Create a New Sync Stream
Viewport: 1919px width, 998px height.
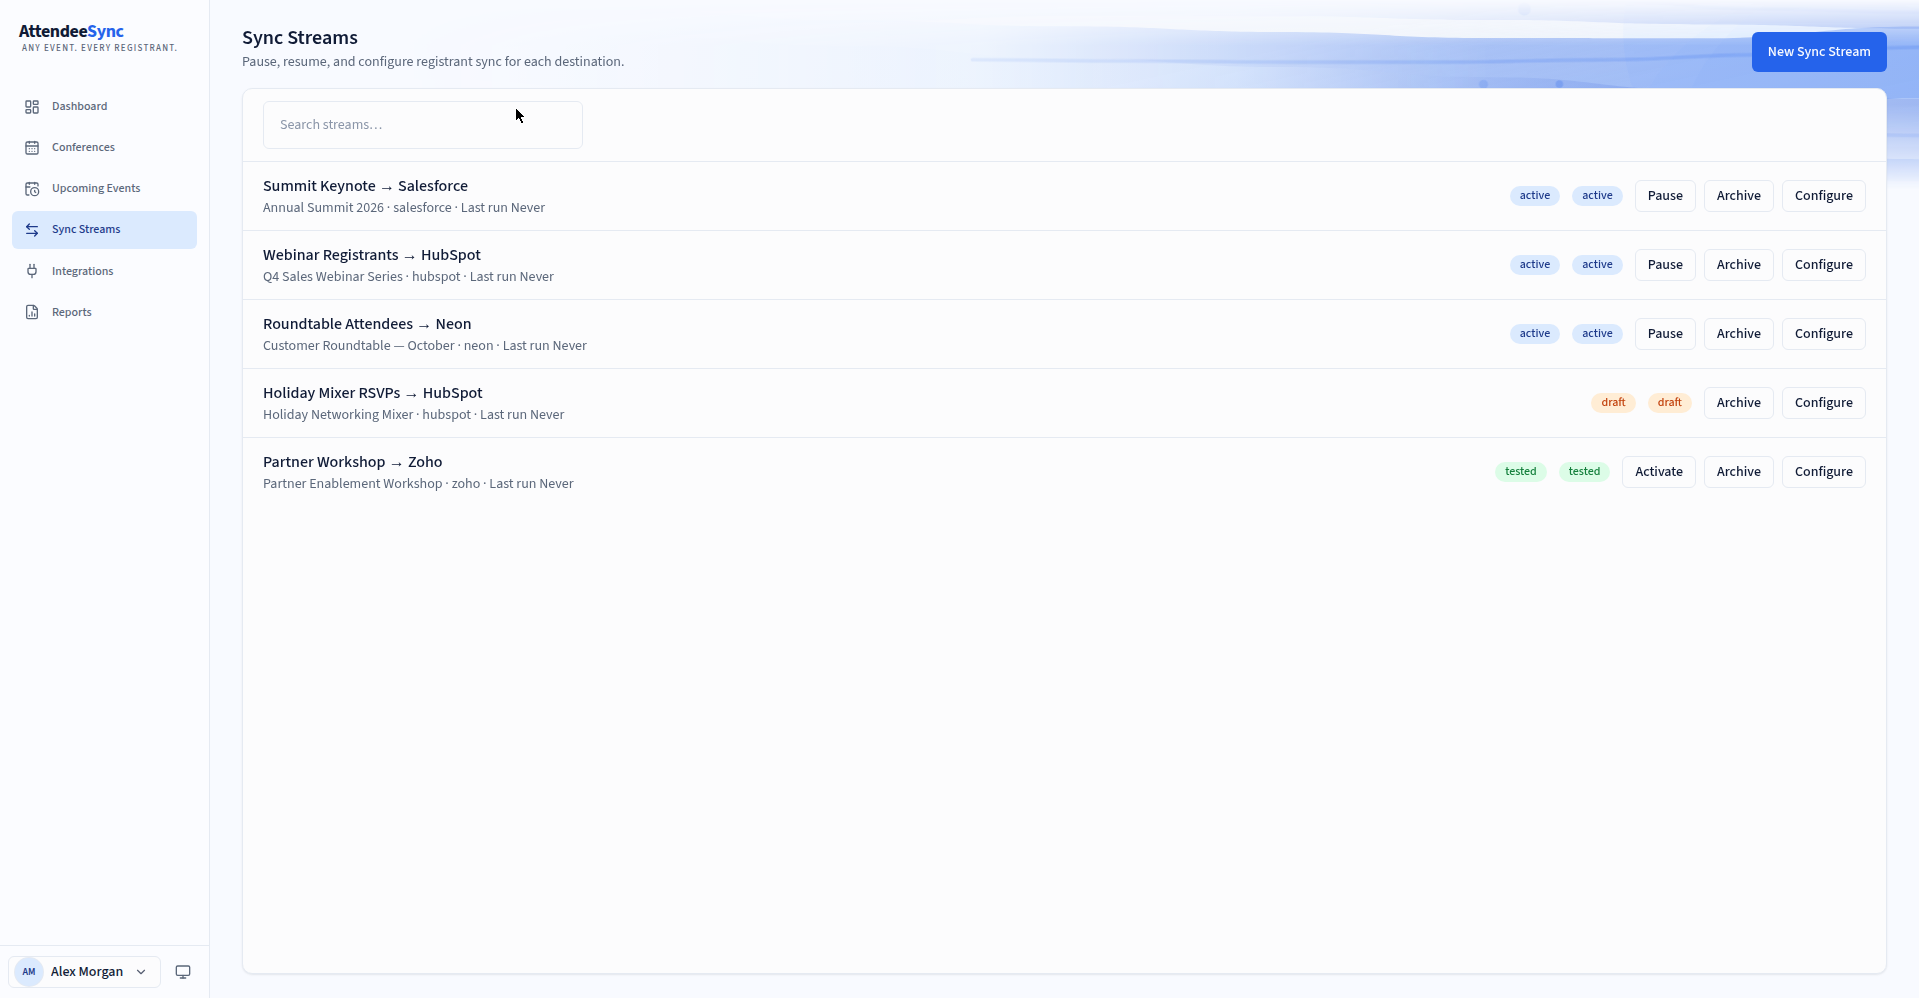tap(1819, 52)
